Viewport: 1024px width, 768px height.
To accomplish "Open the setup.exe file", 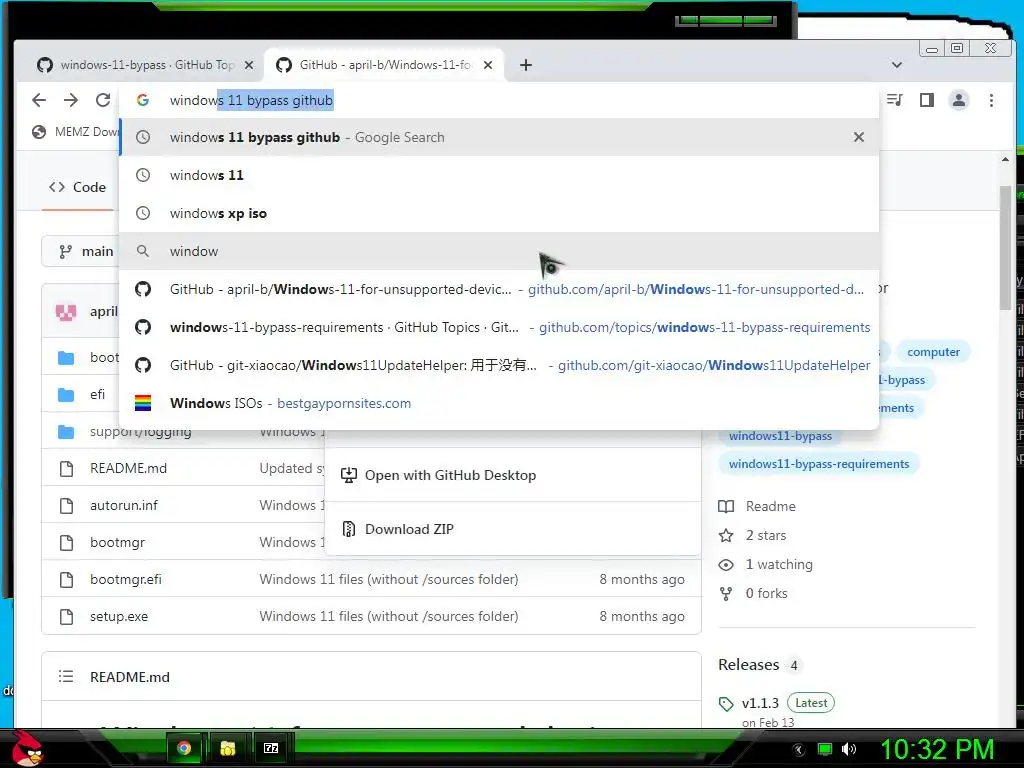I will tap(119, 616).
